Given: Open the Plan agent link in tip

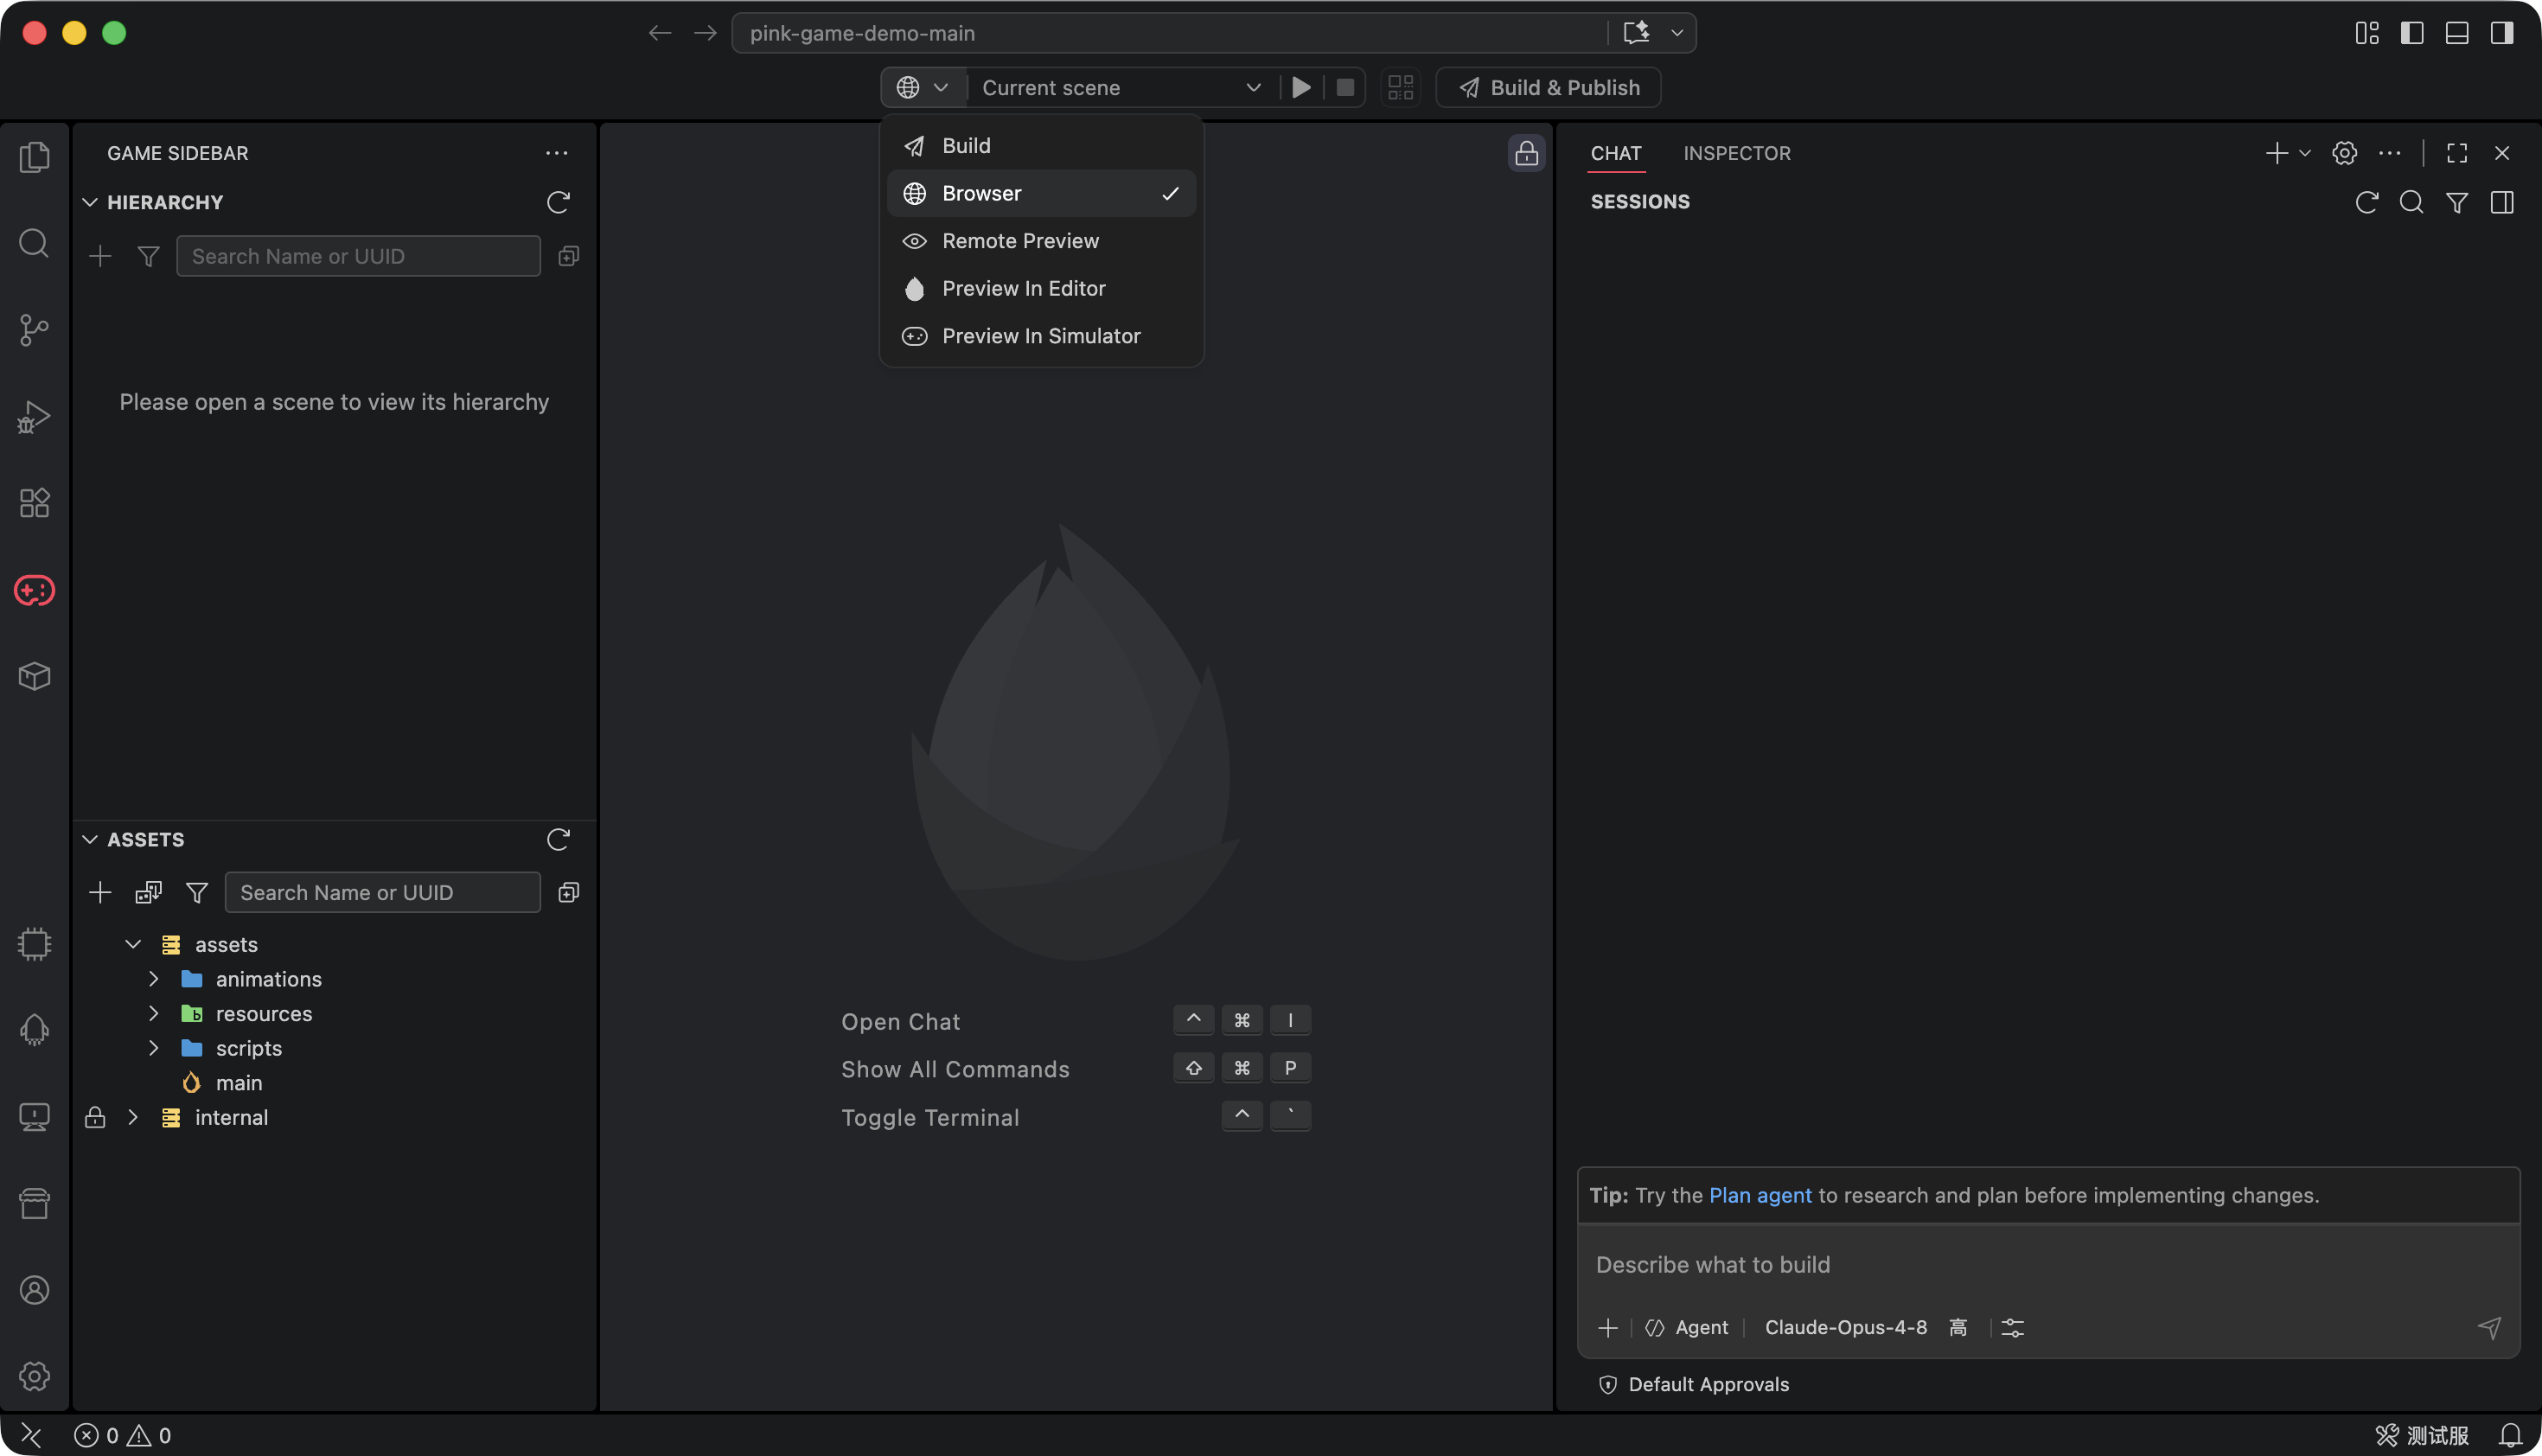Looking at the screenshot, I should (1760, 1195).
